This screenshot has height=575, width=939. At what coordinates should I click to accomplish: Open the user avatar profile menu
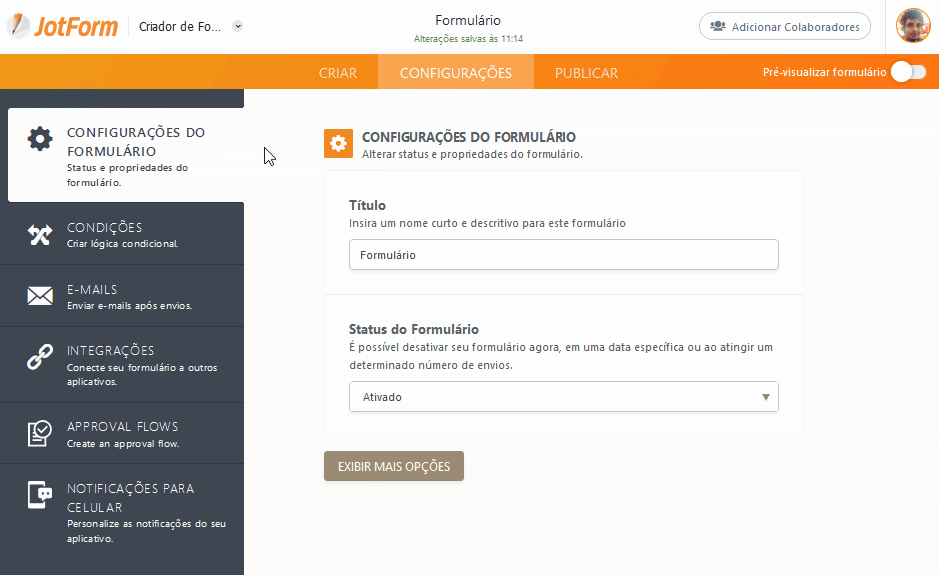pyautogui.click(x=913, y=26)
